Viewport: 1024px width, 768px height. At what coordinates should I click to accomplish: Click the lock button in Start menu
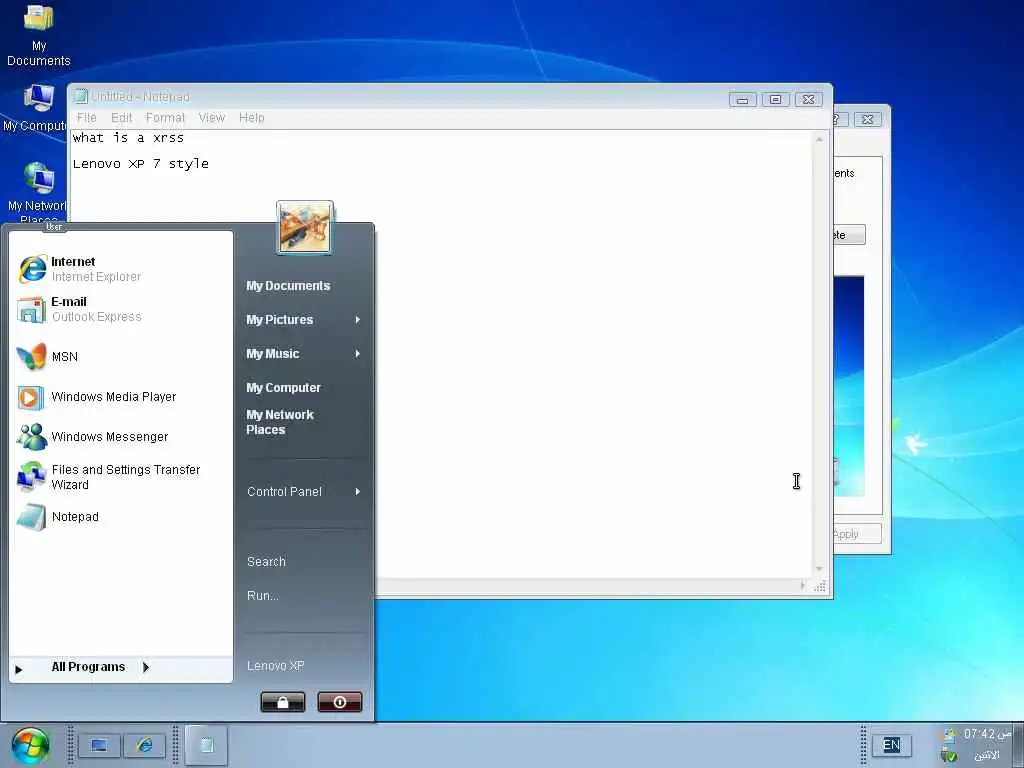(283, 702)
